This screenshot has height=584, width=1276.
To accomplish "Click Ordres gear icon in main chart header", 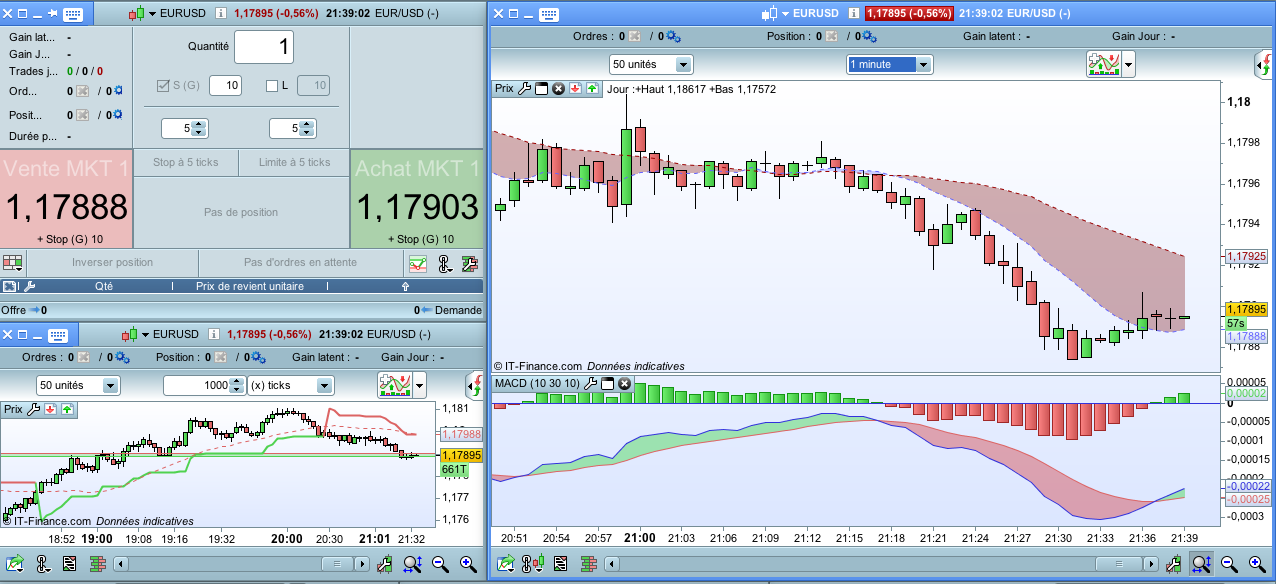I will point(673,37).
